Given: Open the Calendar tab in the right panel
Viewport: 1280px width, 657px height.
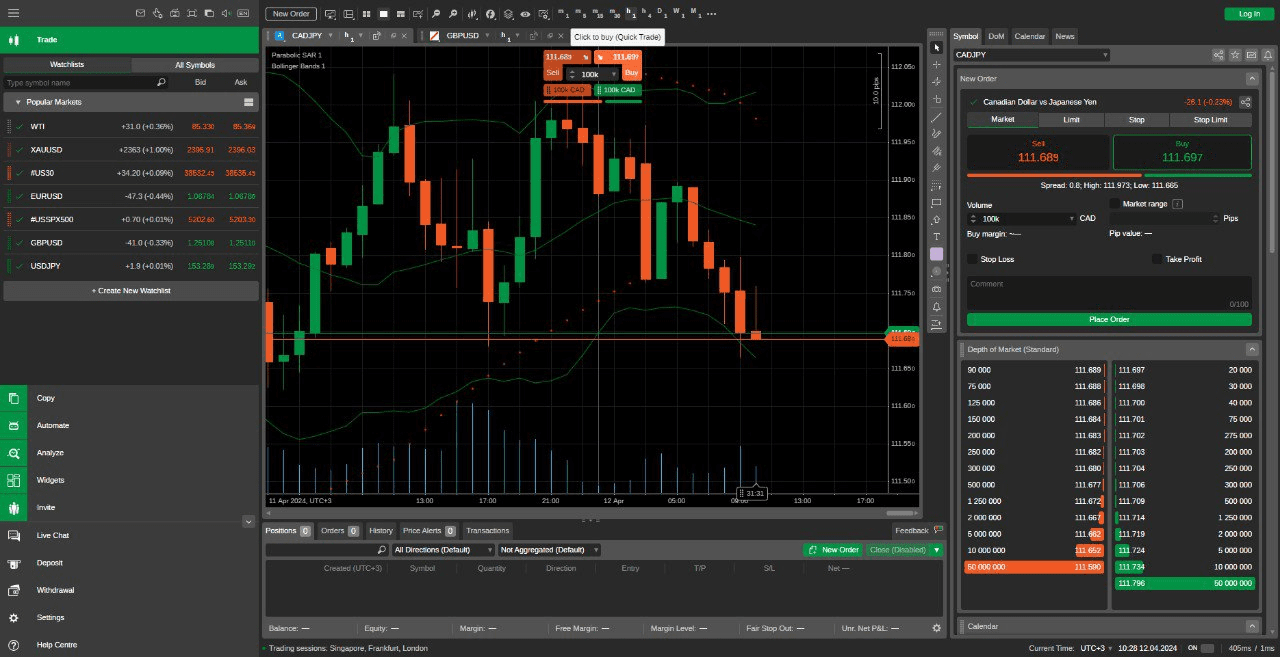Looking at the screenshot, I should coord(1029,36).
